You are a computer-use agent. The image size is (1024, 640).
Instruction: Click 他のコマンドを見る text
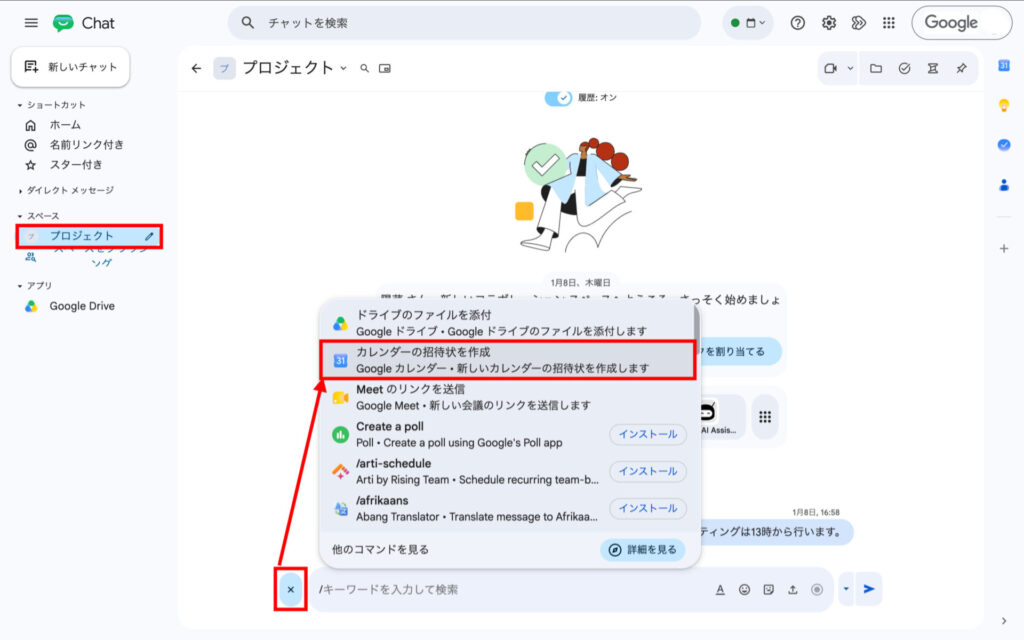tap(380, 550)
